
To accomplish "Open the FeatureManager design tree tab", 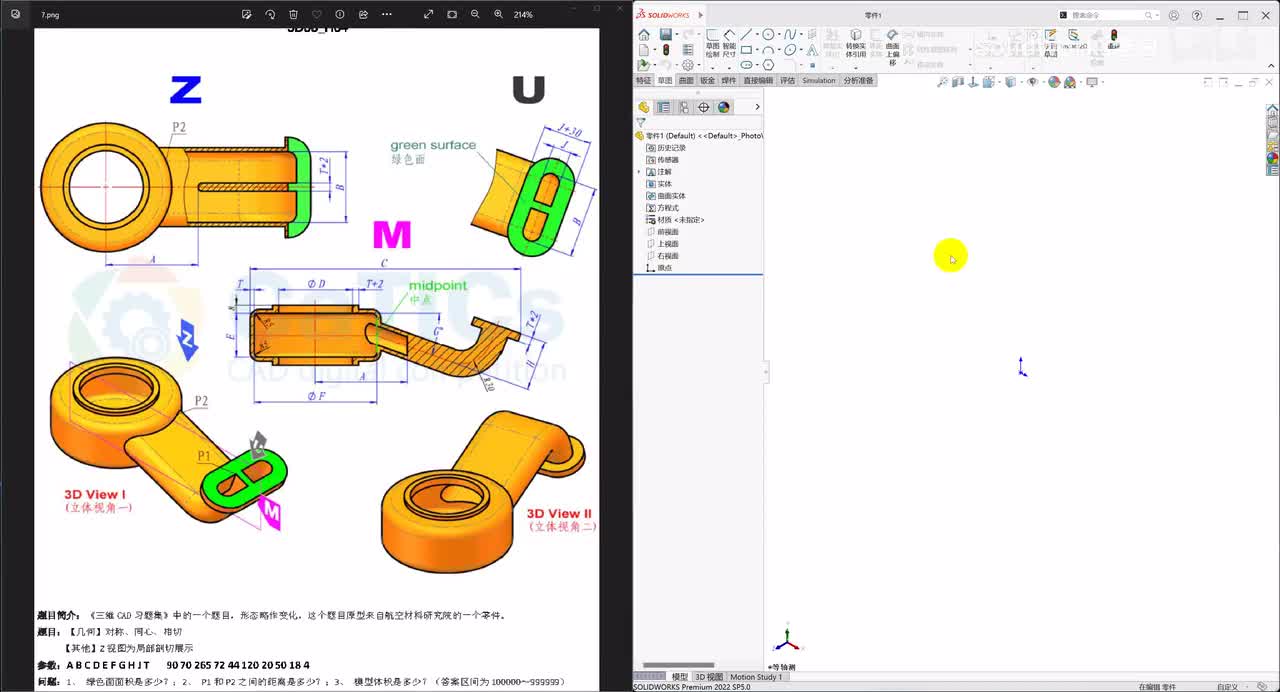I will coord(643,107).
